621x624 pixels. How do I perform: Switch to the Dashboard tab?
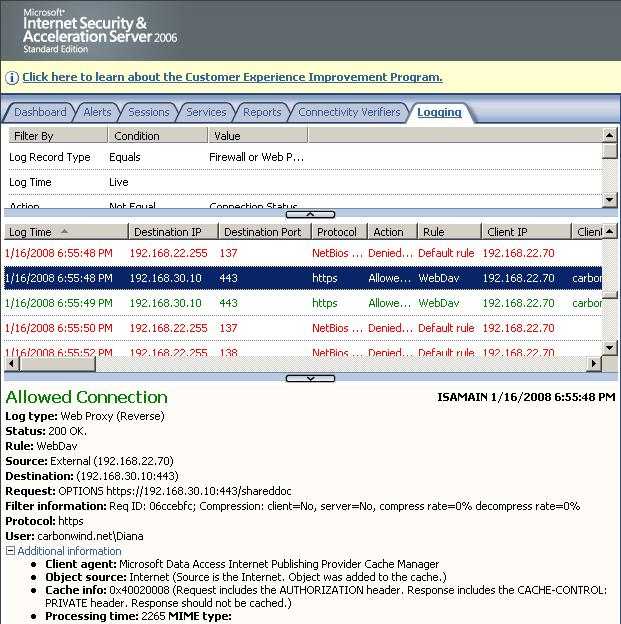(x=40, y=112)
